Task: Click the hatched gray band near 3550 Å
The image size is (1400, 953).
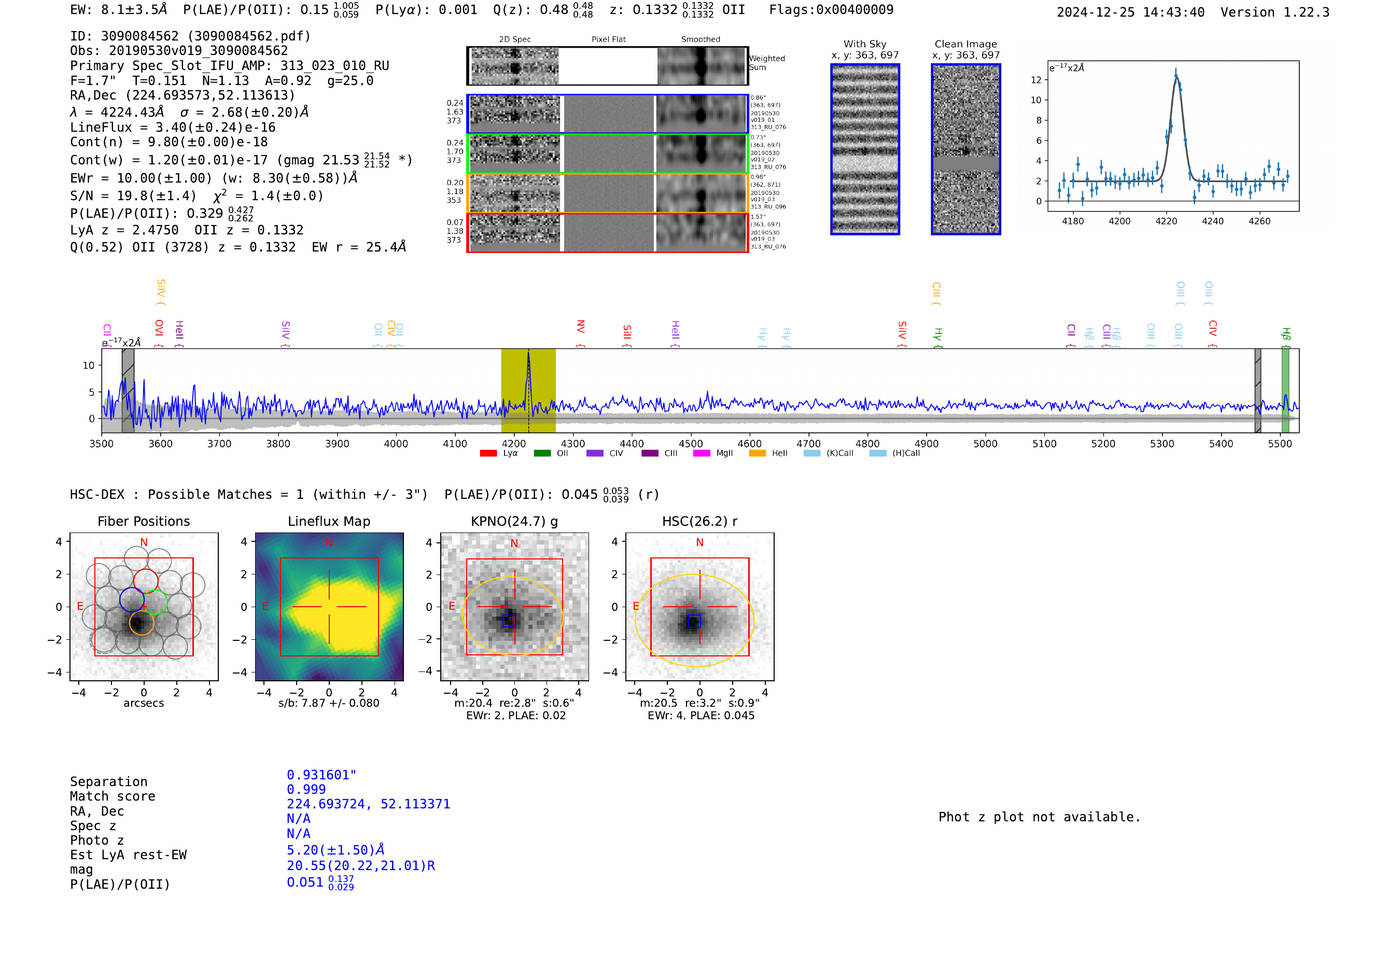Action: coord(128,391)
